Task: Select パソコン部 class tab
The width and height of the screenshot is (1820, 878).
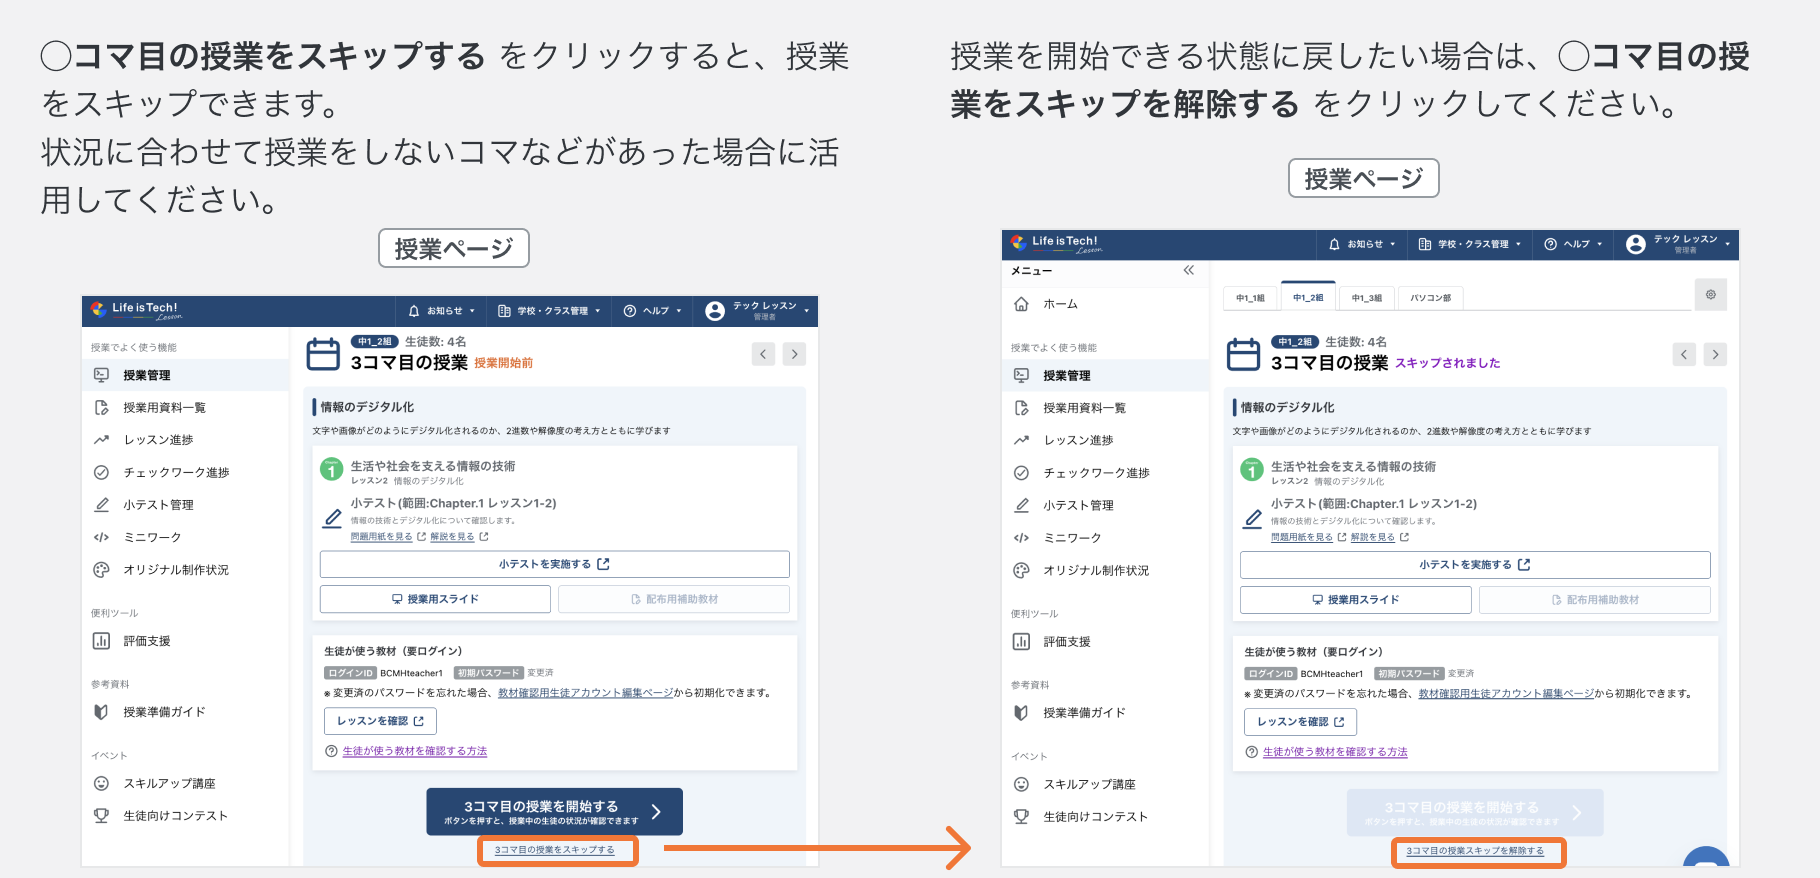Action: pos(1430,297)
